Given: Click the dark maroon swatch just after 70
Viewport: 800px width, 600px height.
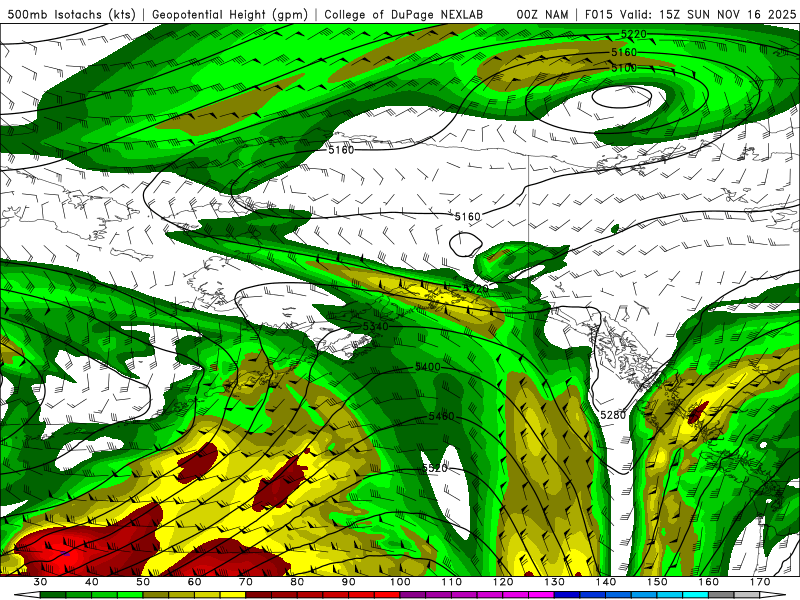Looking at the screenshot, I should (259, 595).
